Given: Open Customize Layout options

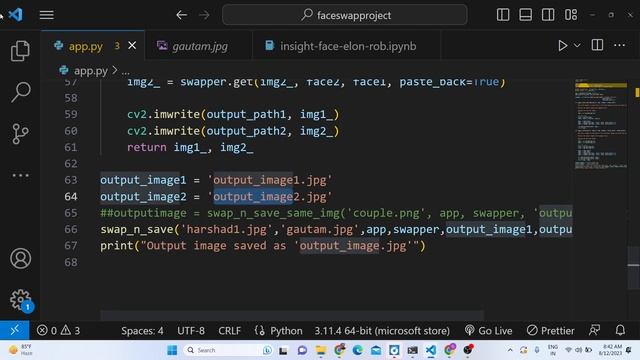Looking at the screenshot, I should pyautogui.click(x=571, y=15).
